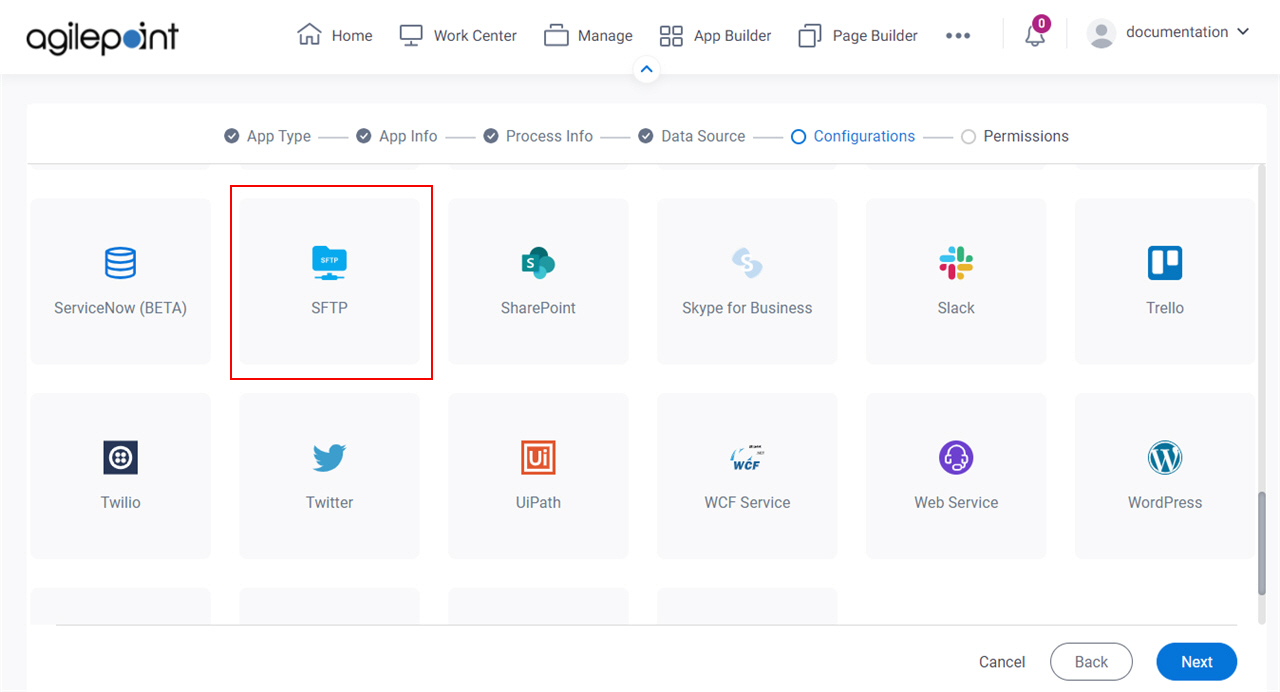Screen dimensions: 1280x692
Task: Choose the UiPath icon
Action: point(538,457)
